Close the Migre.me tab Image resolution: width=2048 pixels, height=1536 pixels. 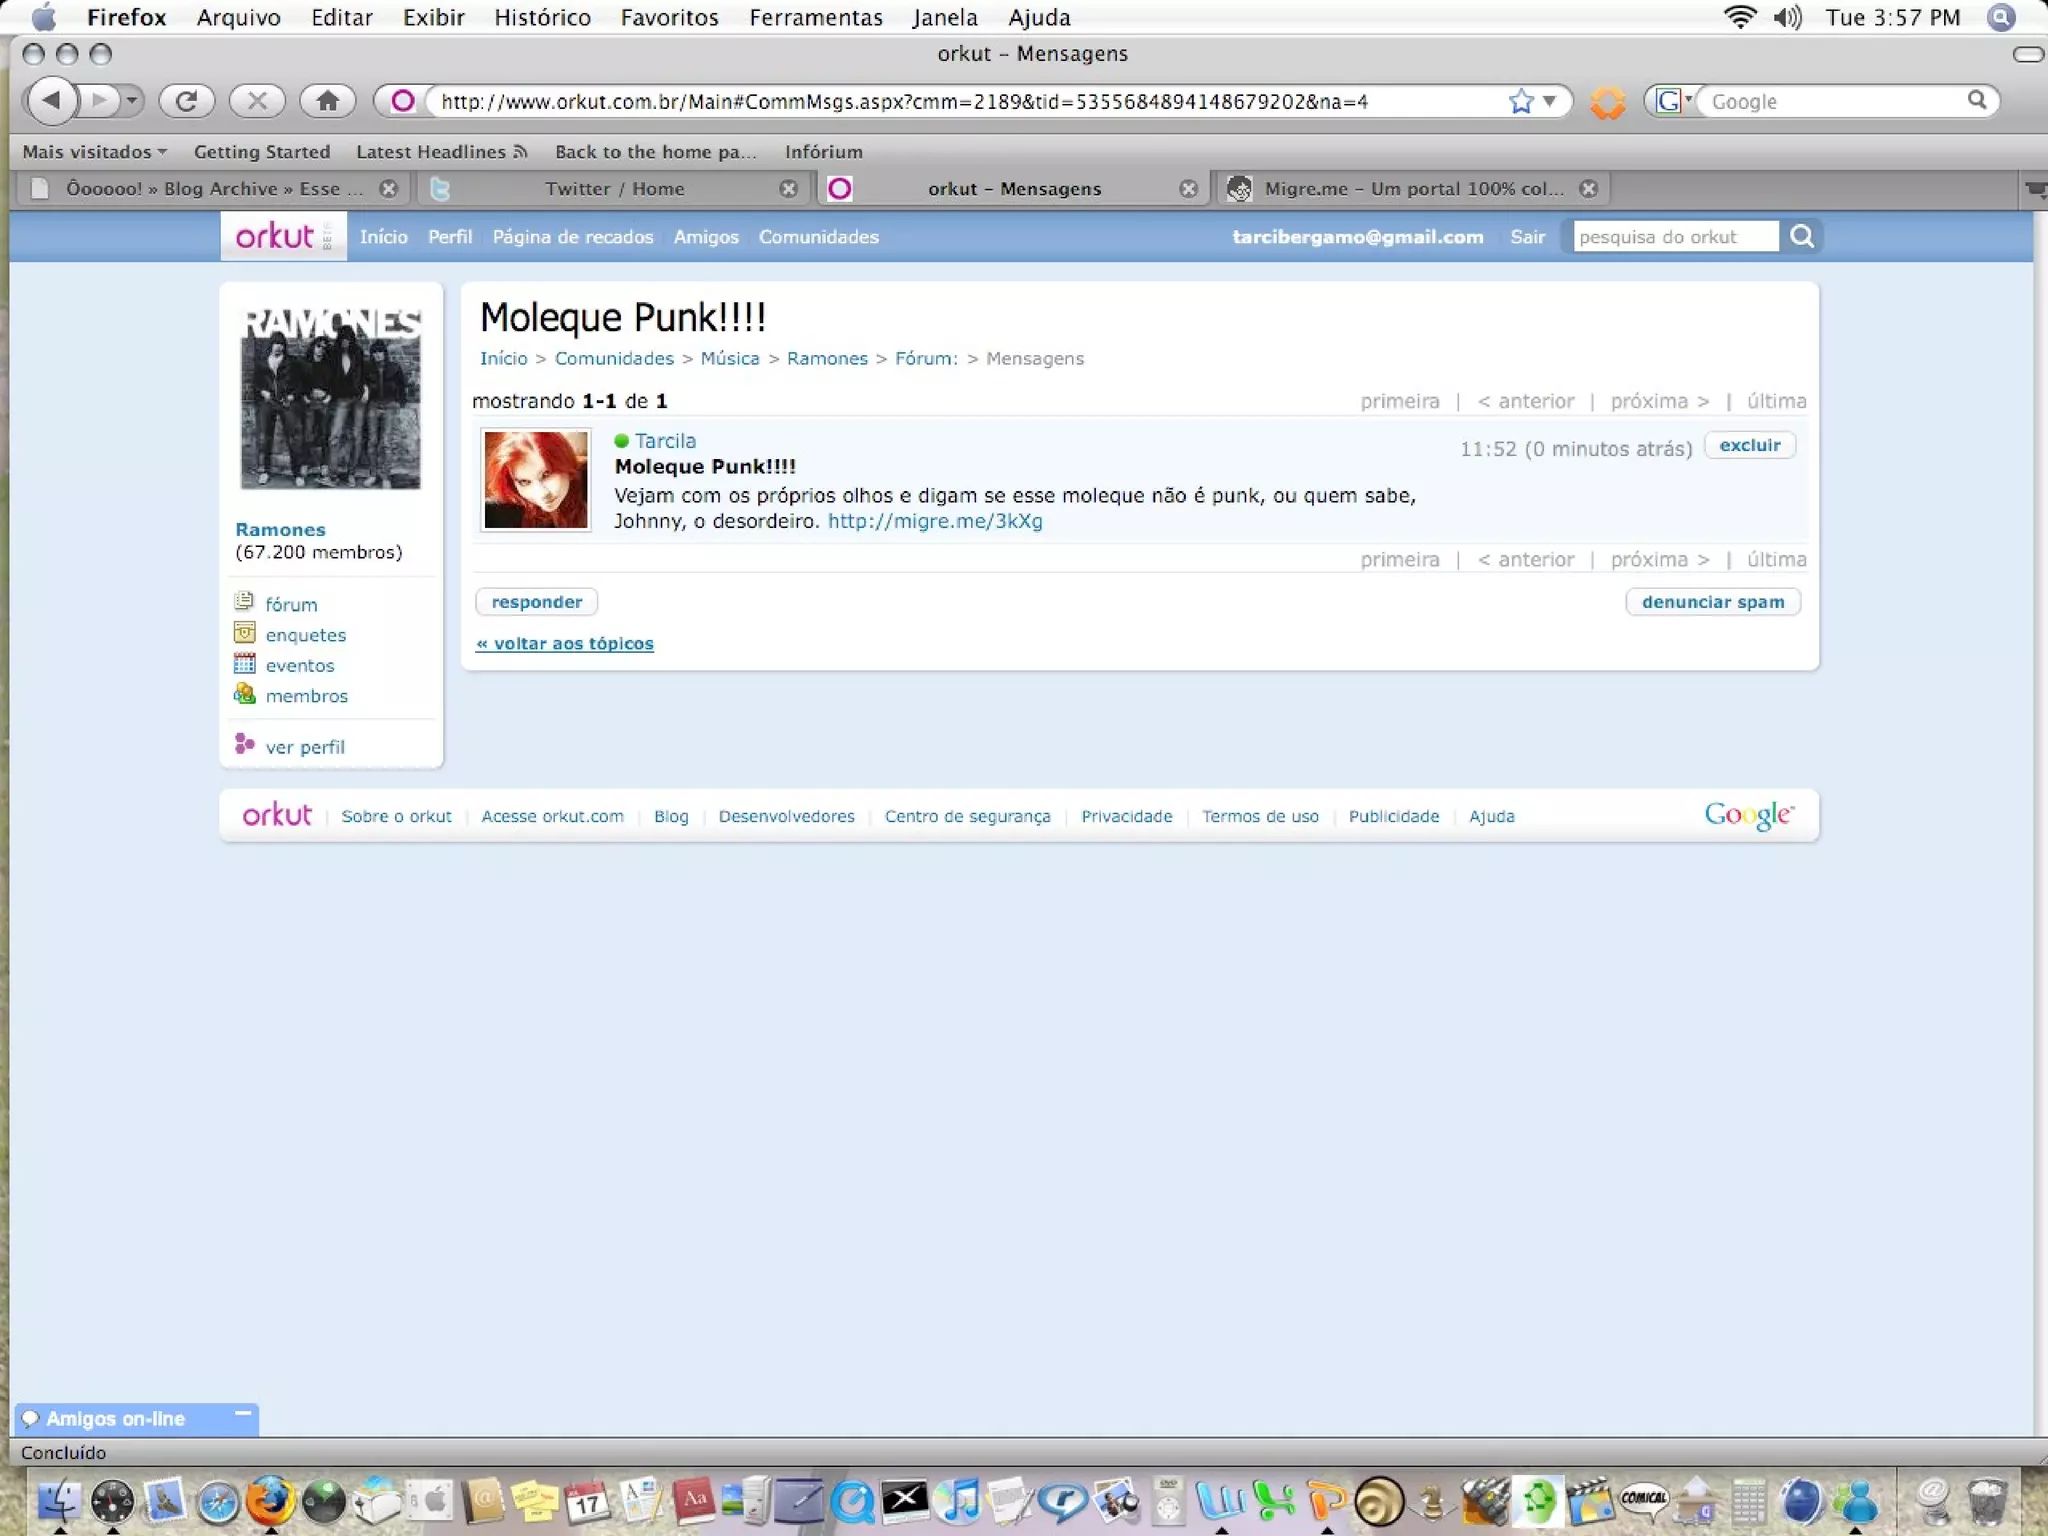[1588, 189]
